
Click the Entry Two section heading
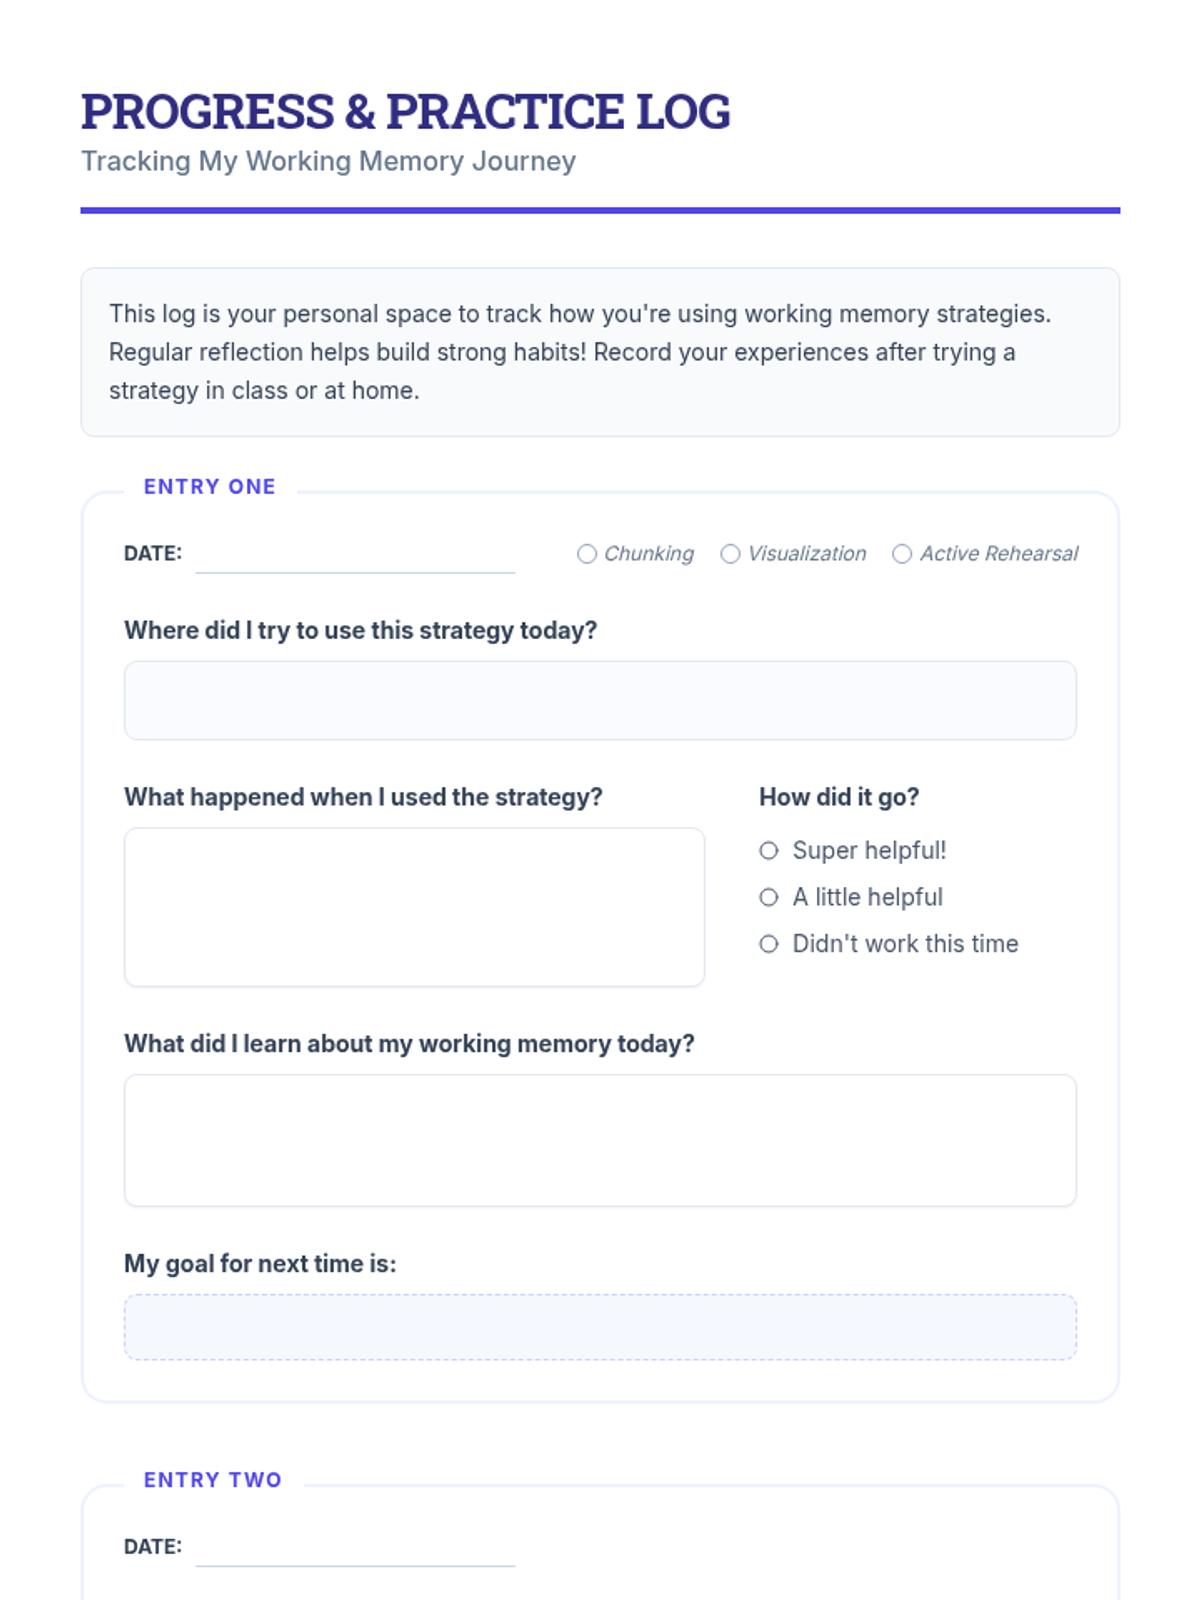pos(213,1480)
